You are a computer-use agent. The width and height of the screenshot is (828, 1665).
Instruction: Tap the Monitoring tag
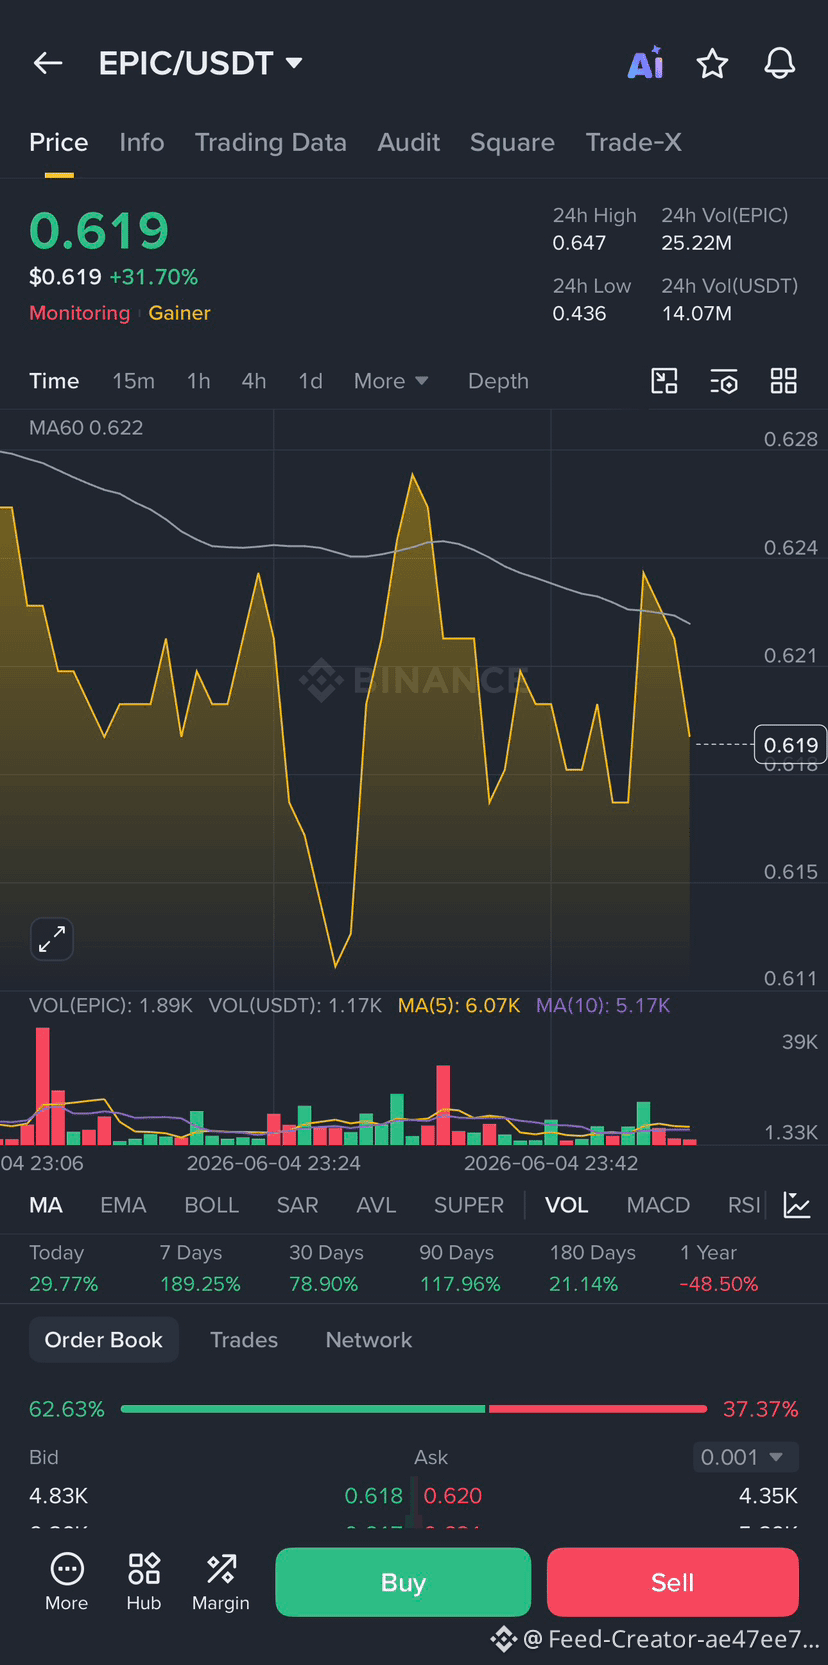pos(80,313)
